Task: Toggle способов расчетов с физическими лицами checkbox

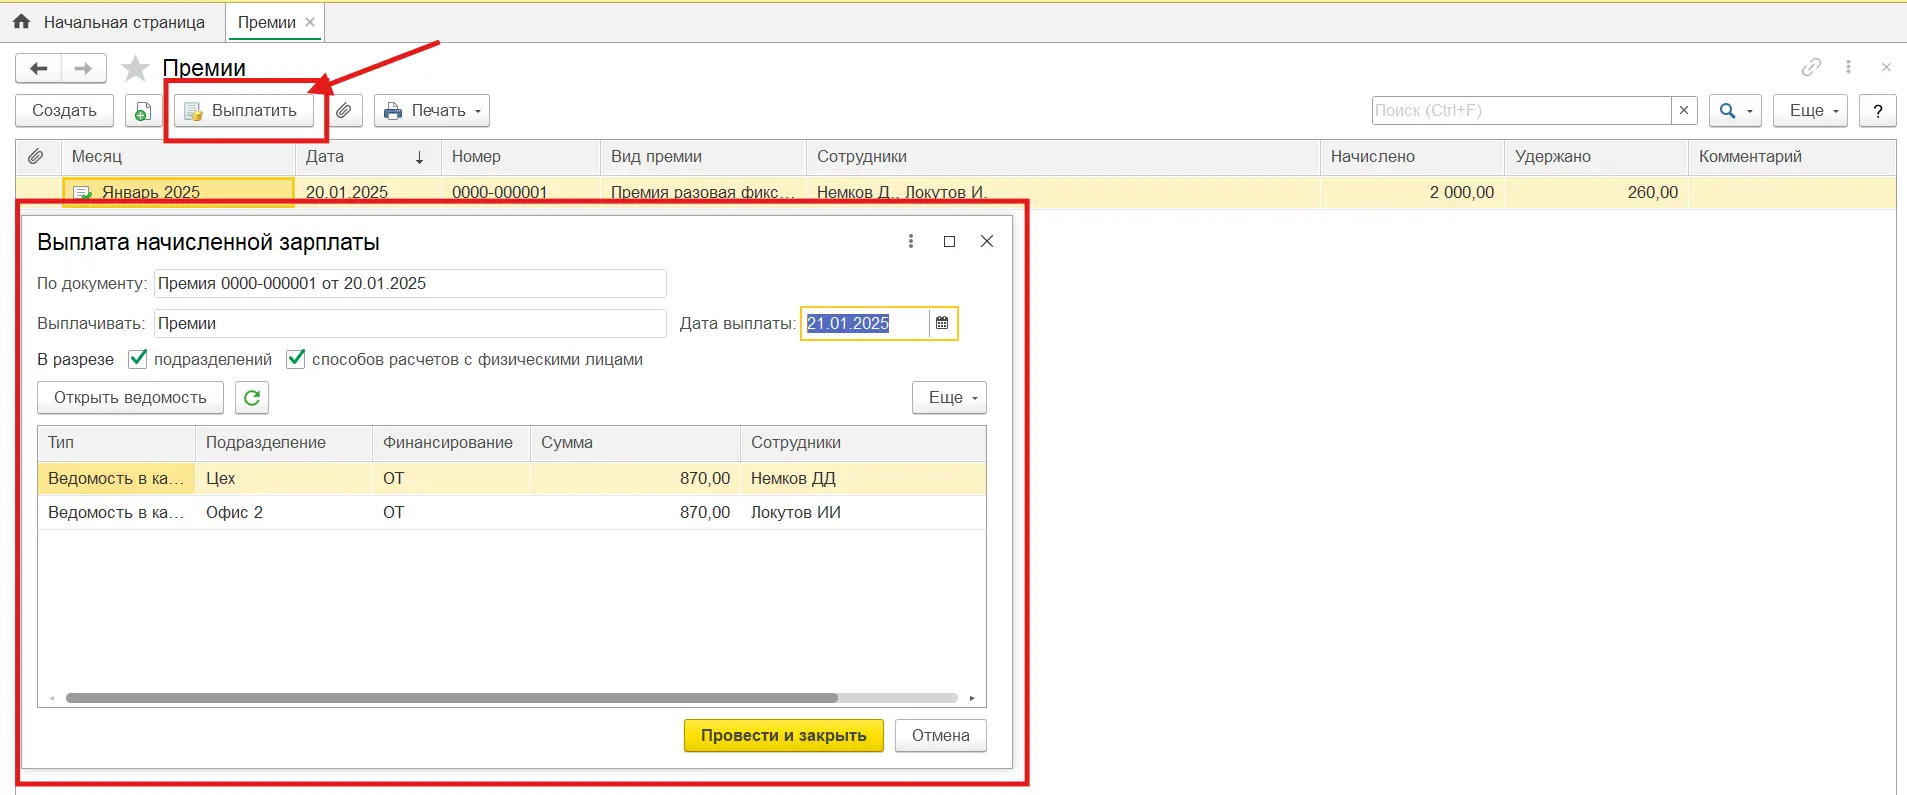Action: [296, 359]
